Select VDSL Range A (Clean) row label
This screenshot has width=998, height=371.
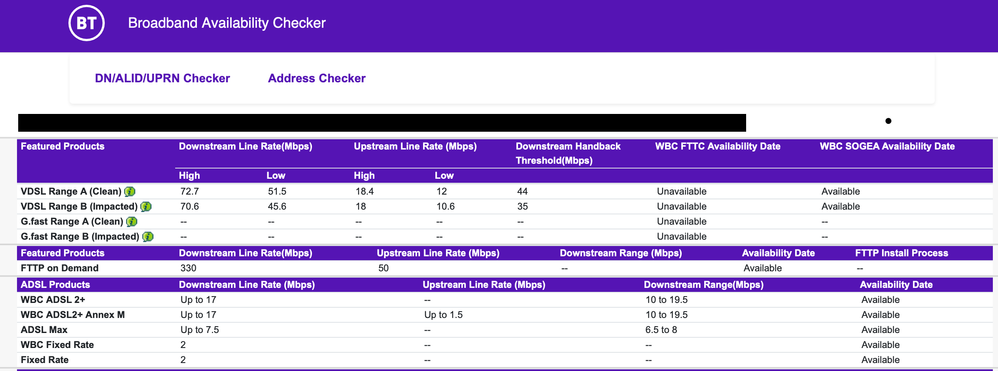71,192
